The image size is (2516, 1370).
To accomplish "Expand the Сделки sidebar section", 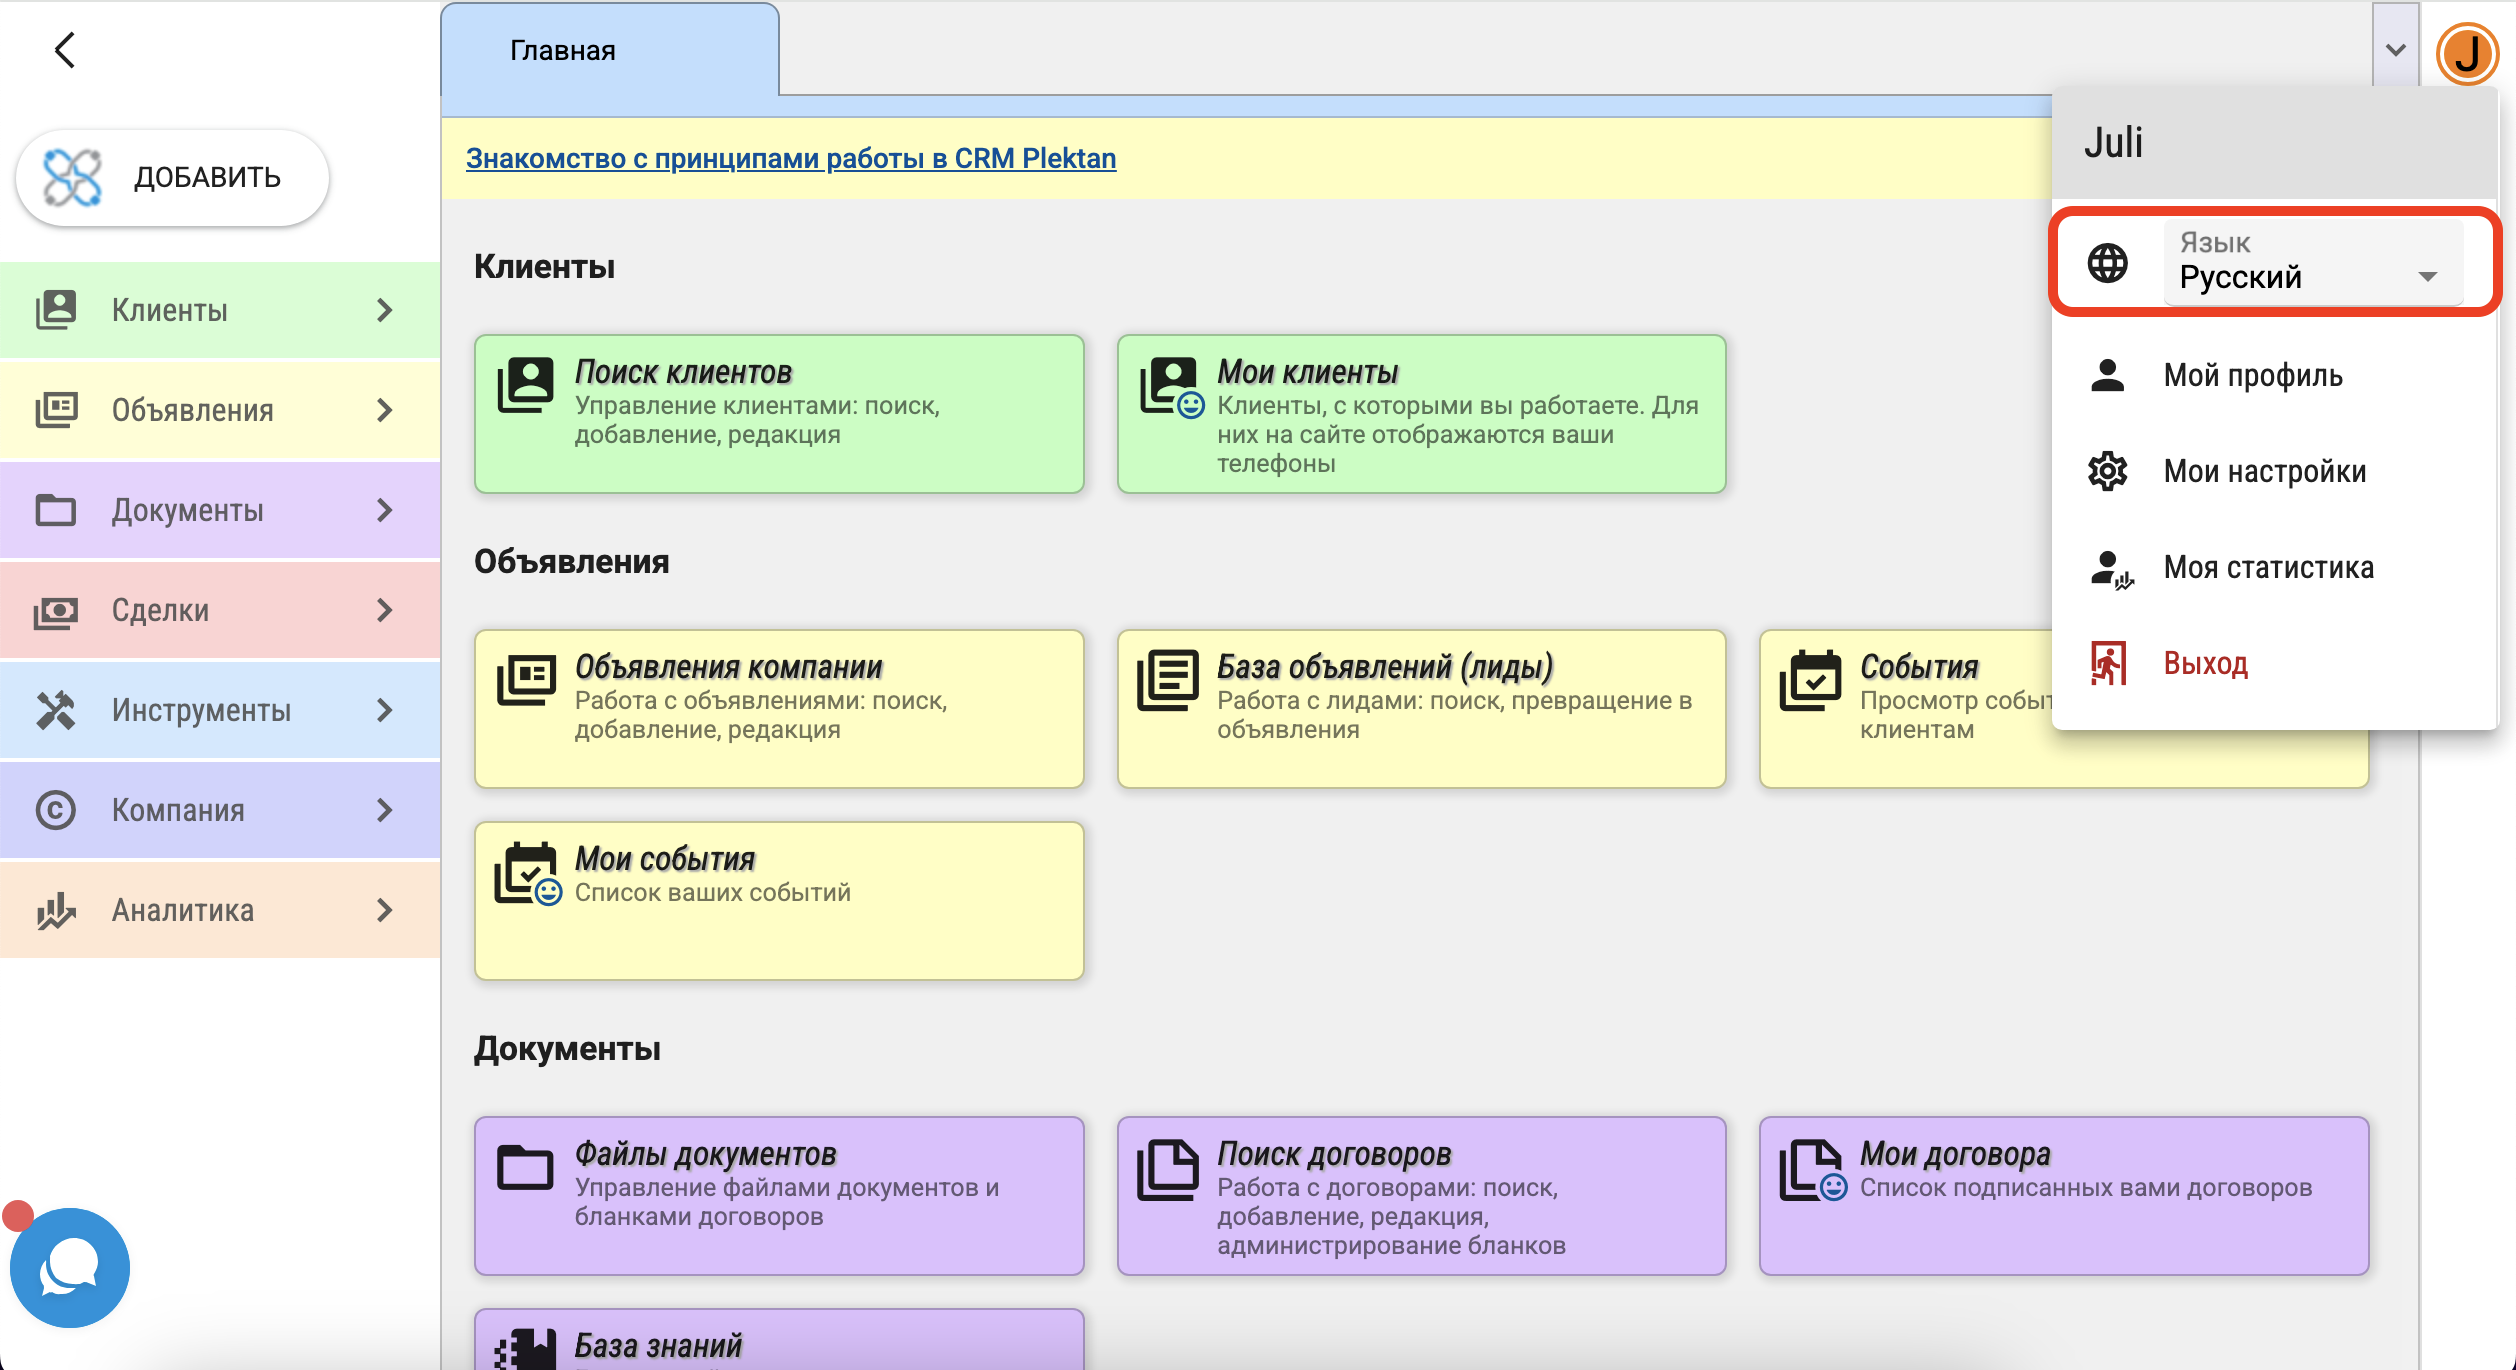I will 220,610.
